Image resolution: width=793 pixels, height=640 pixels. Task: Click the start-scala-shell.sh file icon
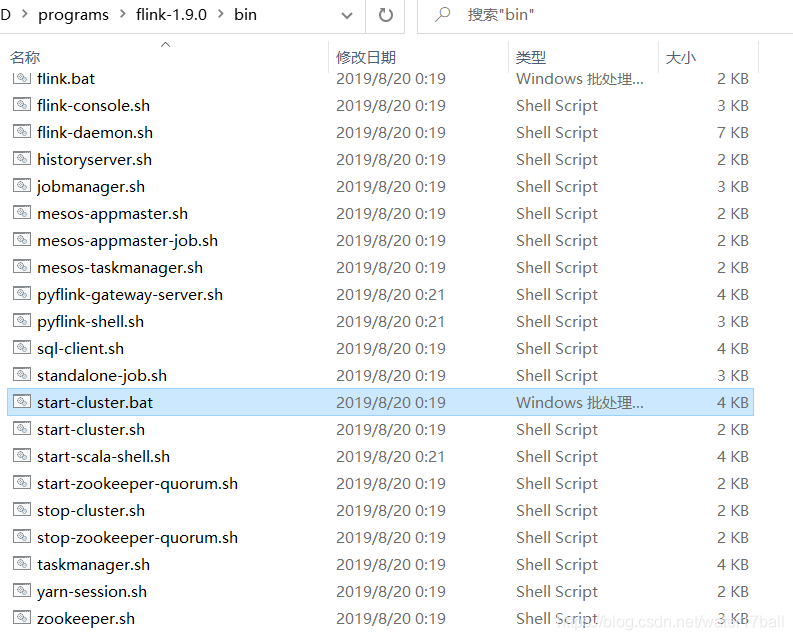coord(22,455)
